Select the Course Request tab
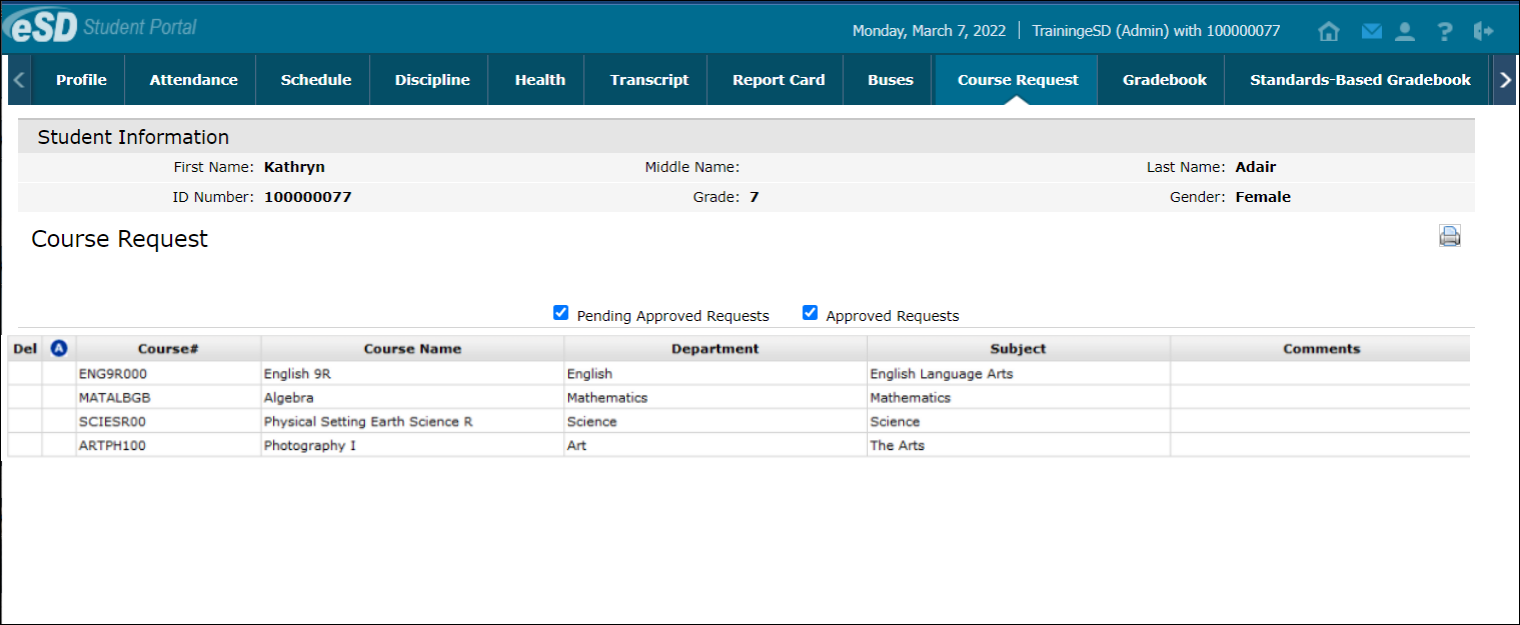This screenshot has width=1520, height=625. click(1018, 80)
